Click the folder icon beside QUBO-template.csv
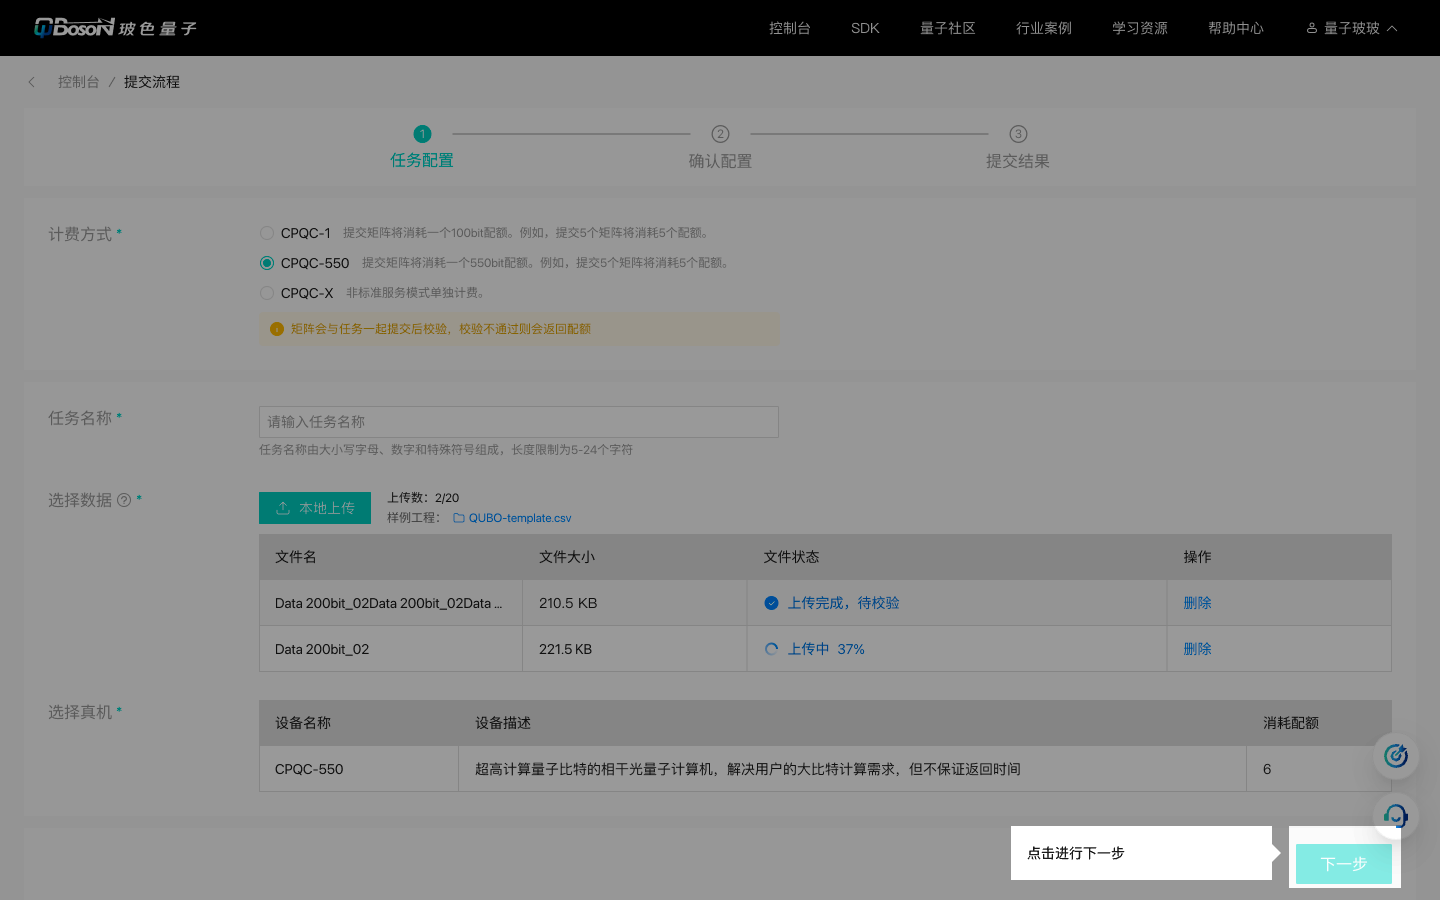 coord(459,518)
